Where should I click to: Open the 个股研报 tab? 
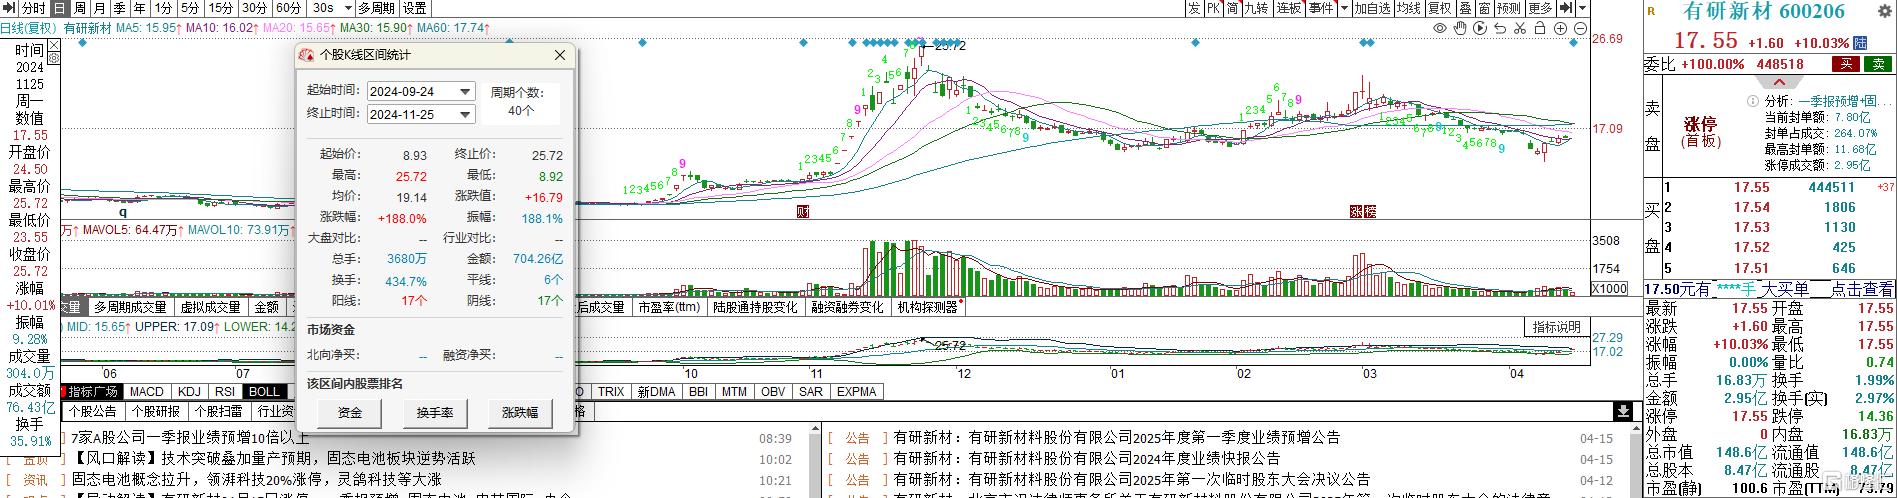155,411
